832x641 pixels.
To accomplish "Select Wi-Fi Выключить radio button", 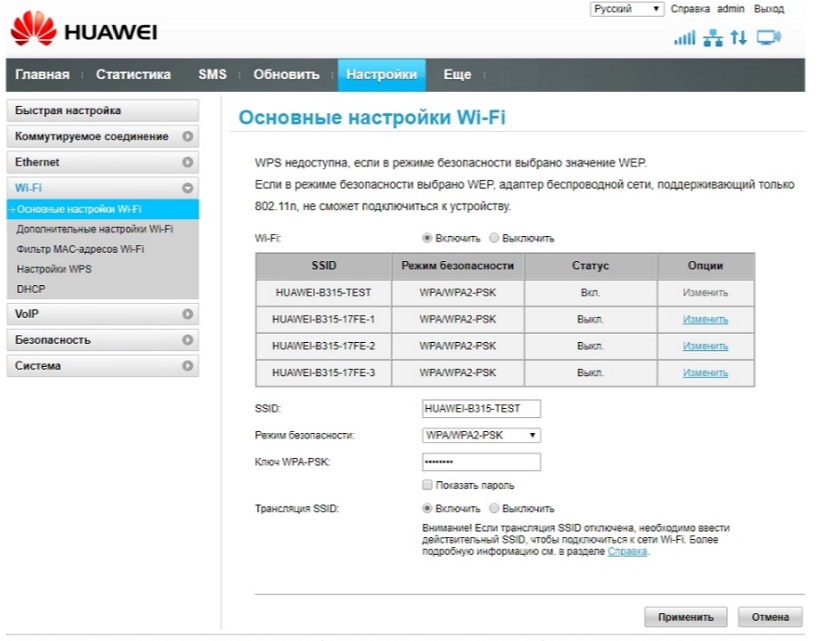I will coord(494,238).
